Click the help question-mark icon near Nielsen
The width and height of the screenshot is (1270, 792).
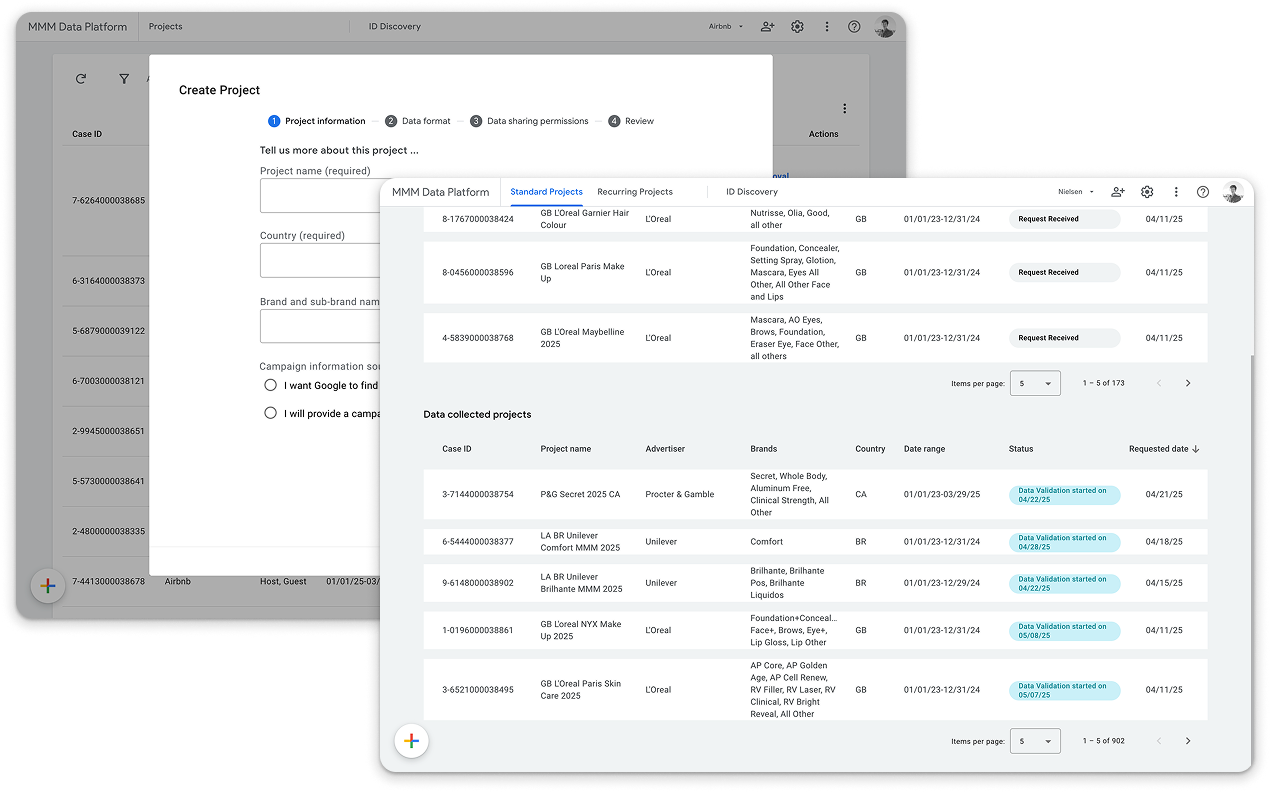1203,191
